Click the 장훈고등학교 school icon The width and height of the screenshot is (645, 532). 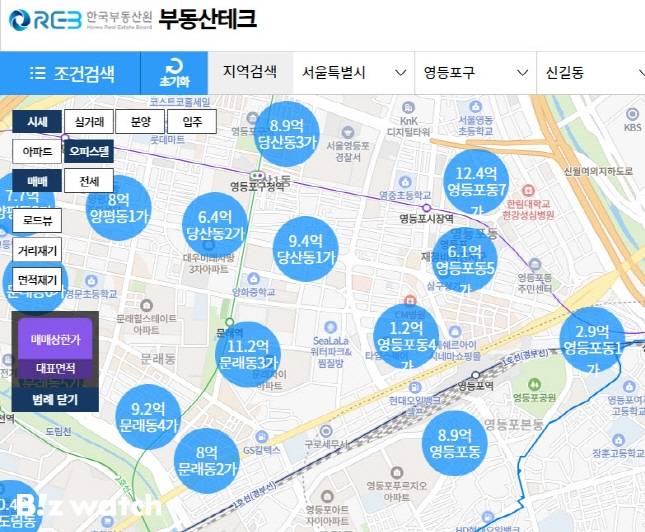click(618, 440)
